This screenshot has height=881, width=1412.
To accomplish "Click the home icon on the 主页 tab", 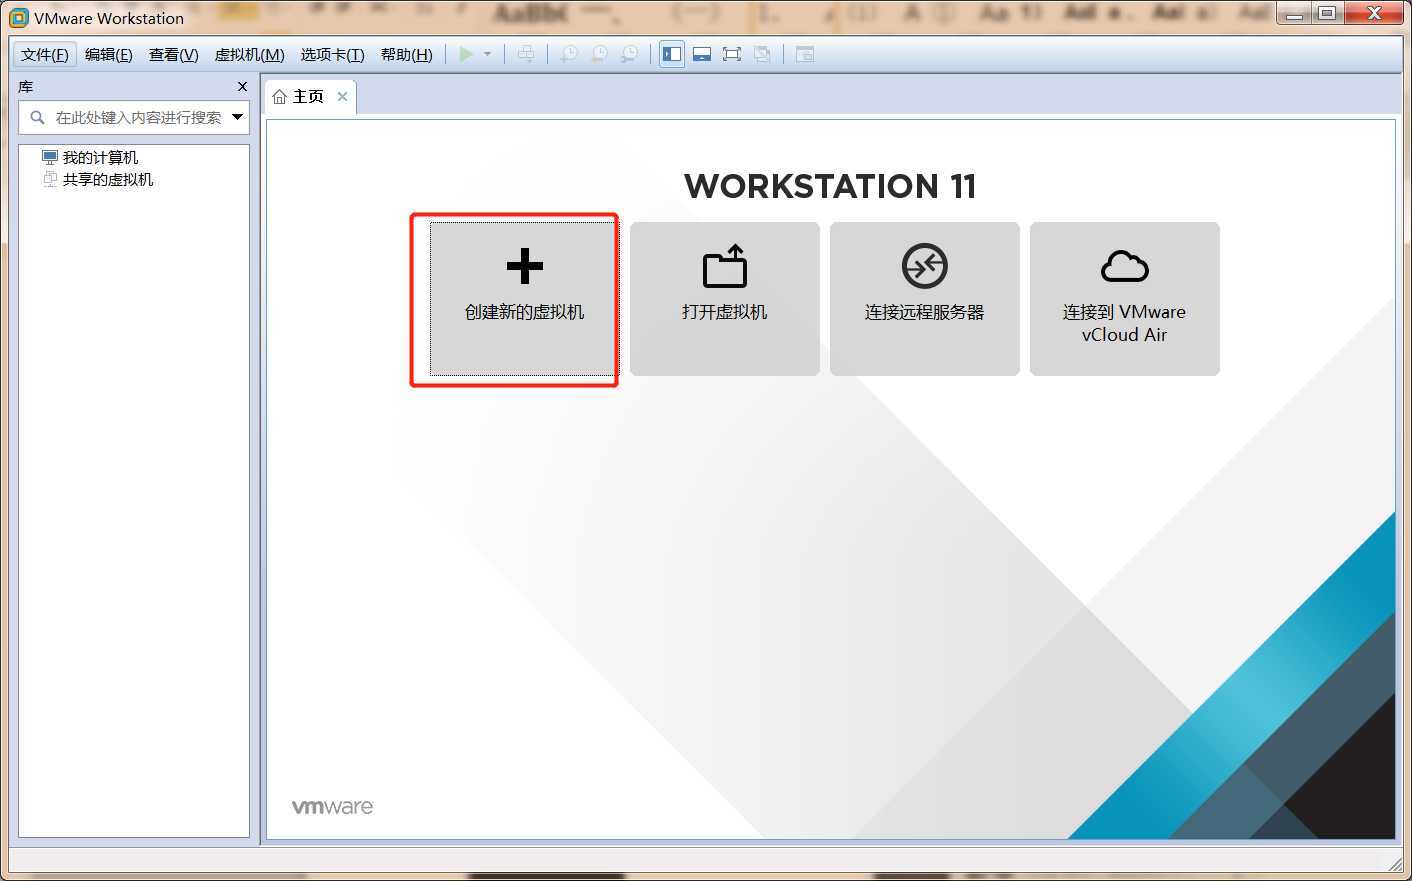I will click(x=280, y=97).
